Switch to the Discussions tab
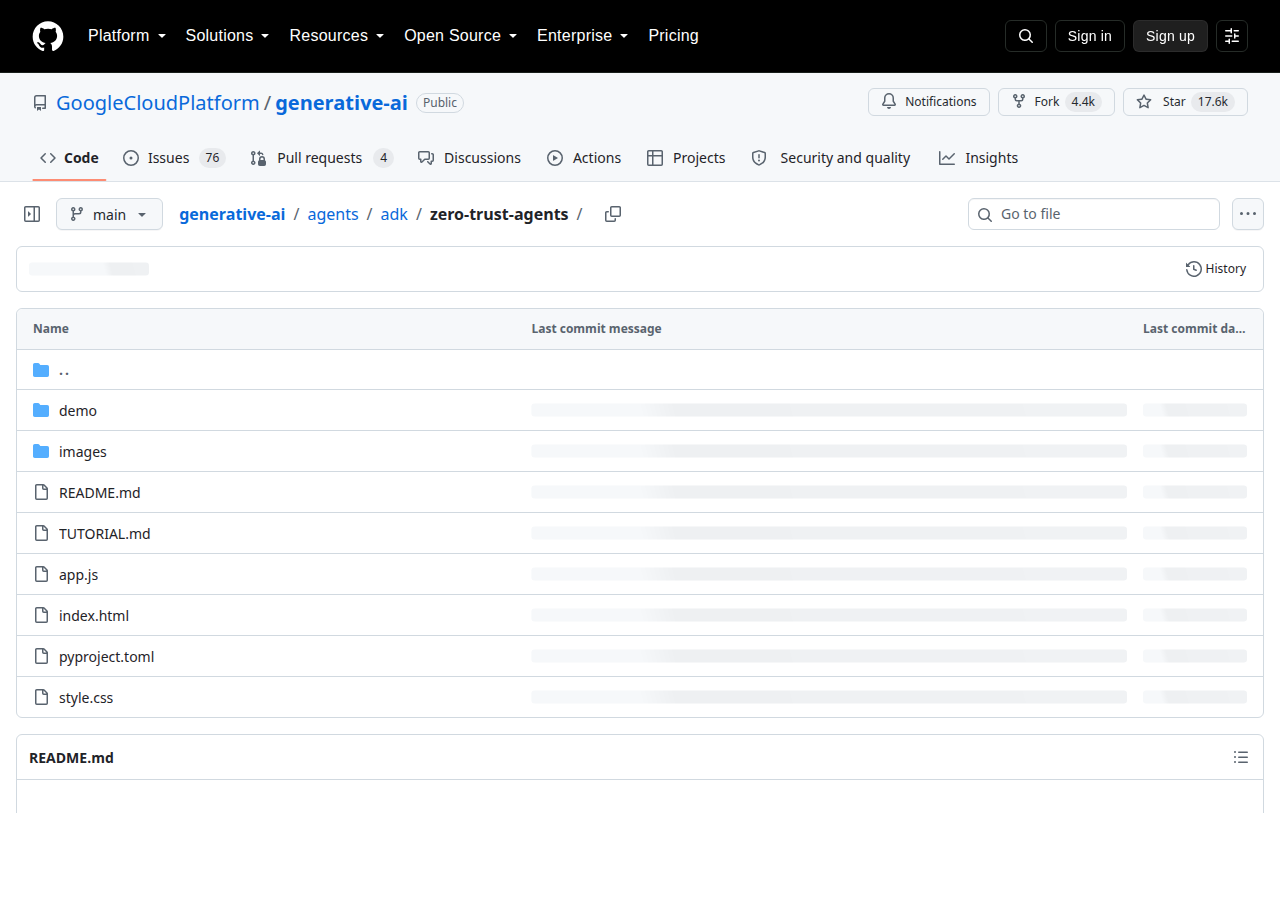 click(x=469, y=158)
